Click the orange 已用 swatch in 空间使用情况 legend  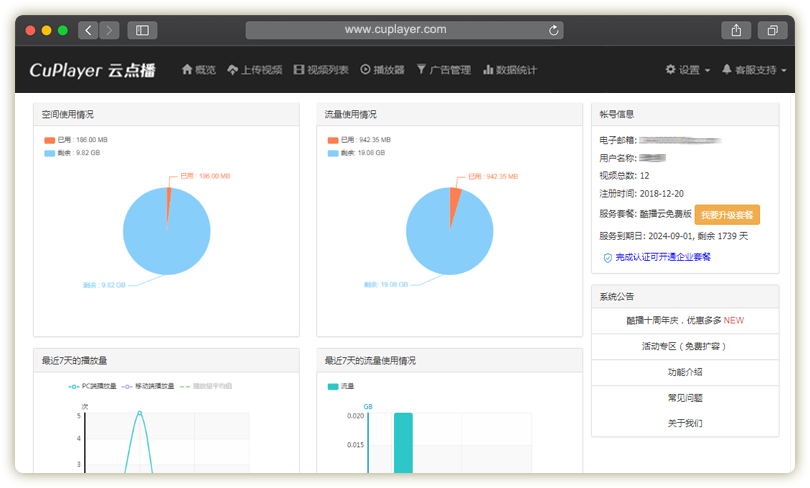49,140
